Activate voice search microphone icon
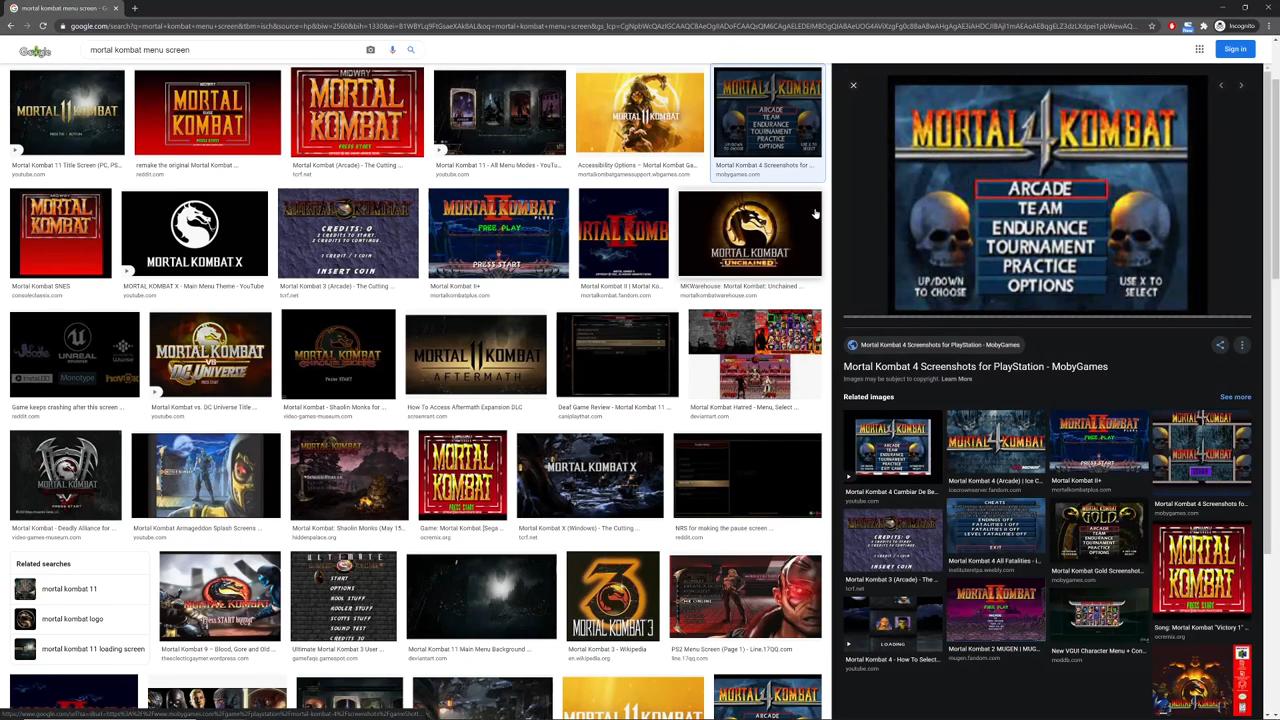The height and width of the screenshot is (720, 1280). pyautogui.click(x=392, y=50)
